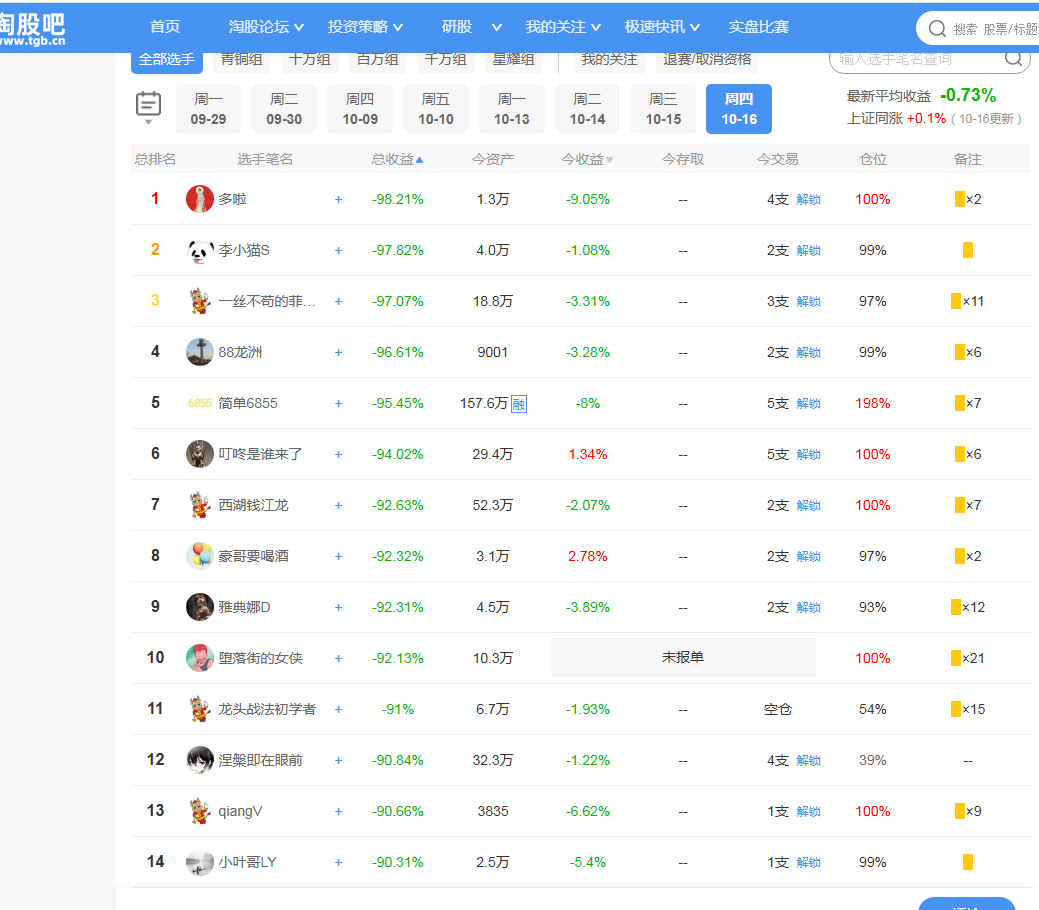Go to 首页 in the top navigation

click(x=164, y=27)
